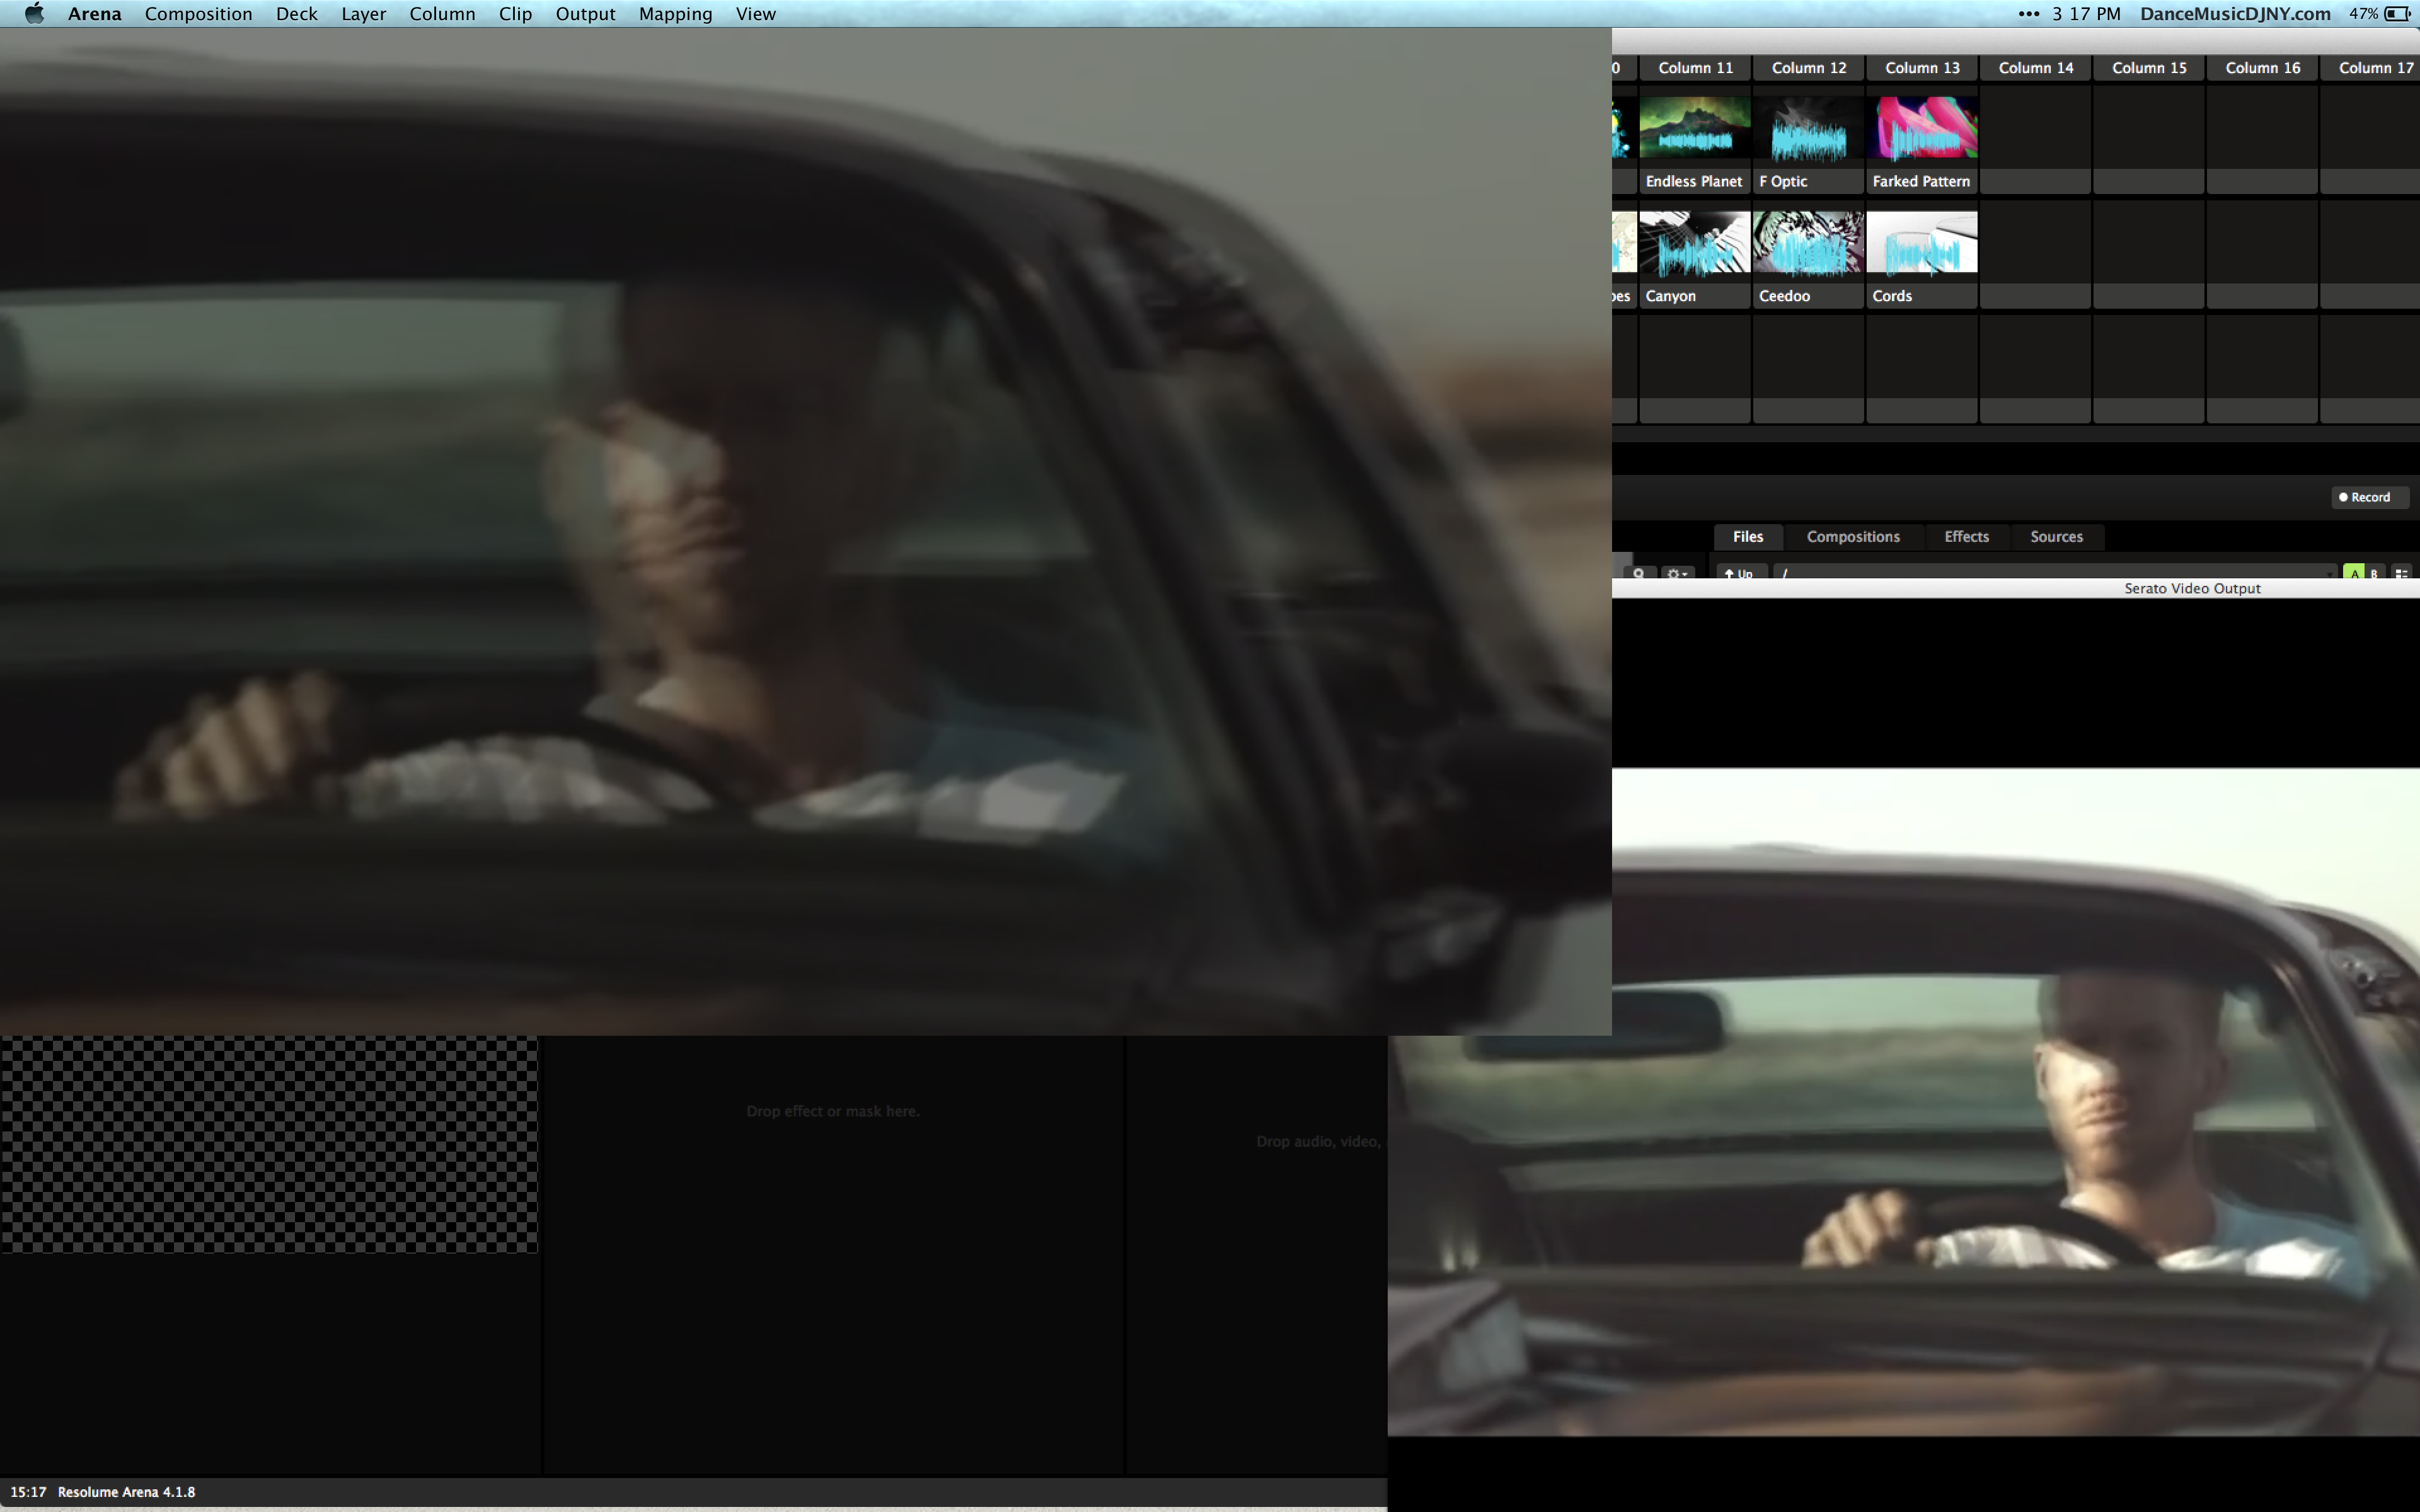The width and height of the screenshot is (2420, 1512).
Task: Open the gear settings dropdown in browser
Action: [1677, 573]
